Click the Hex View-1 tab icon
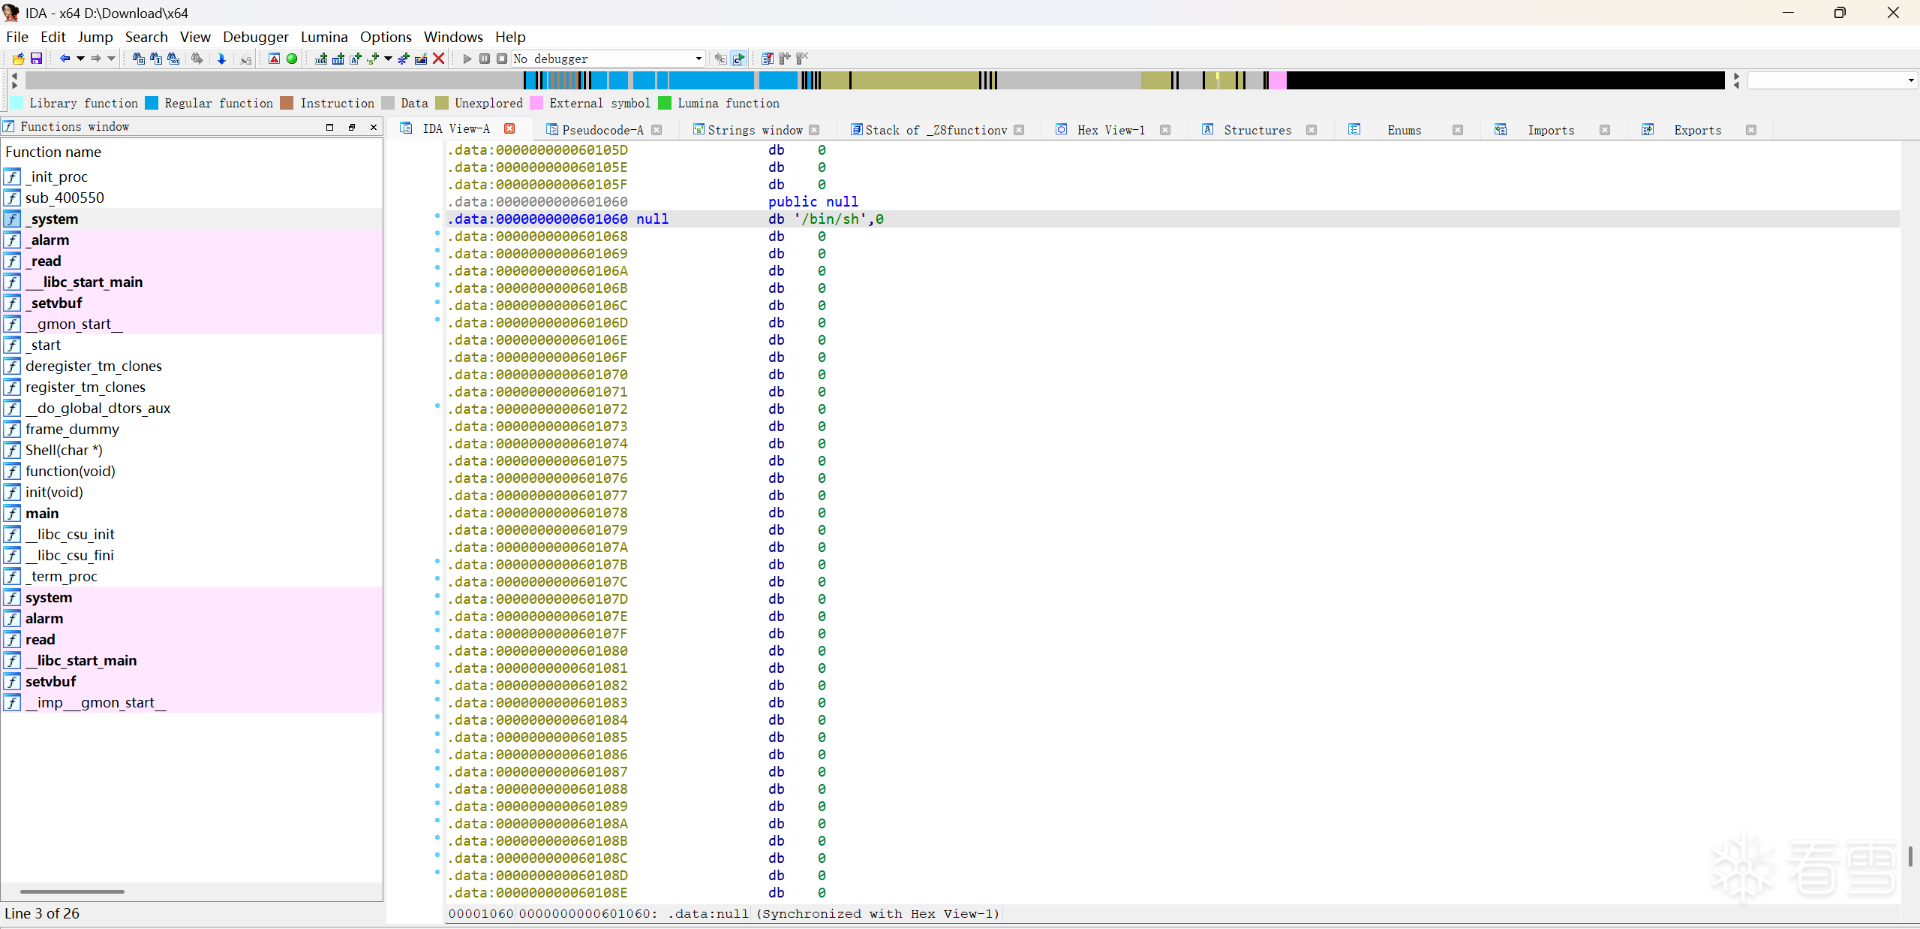Viewport: 1920px width, 929px height. 1062,130
